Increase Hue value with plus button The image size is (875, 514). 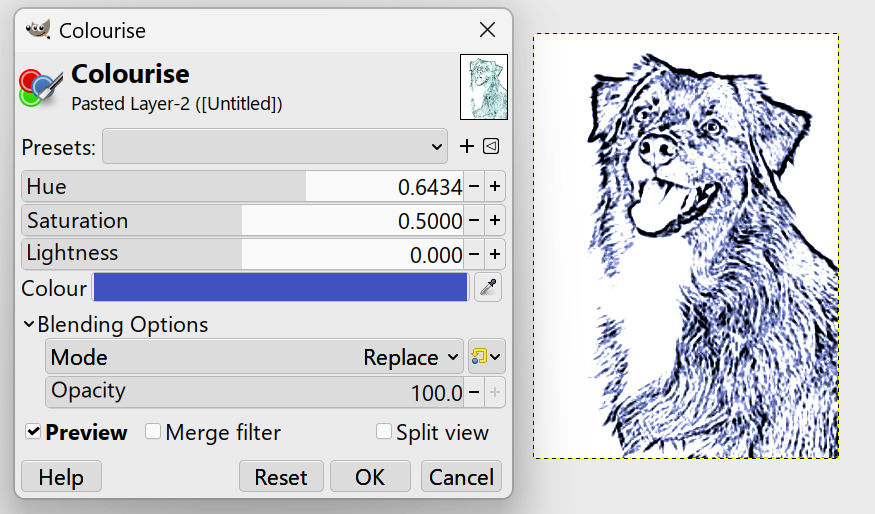[x=495, y=186]
